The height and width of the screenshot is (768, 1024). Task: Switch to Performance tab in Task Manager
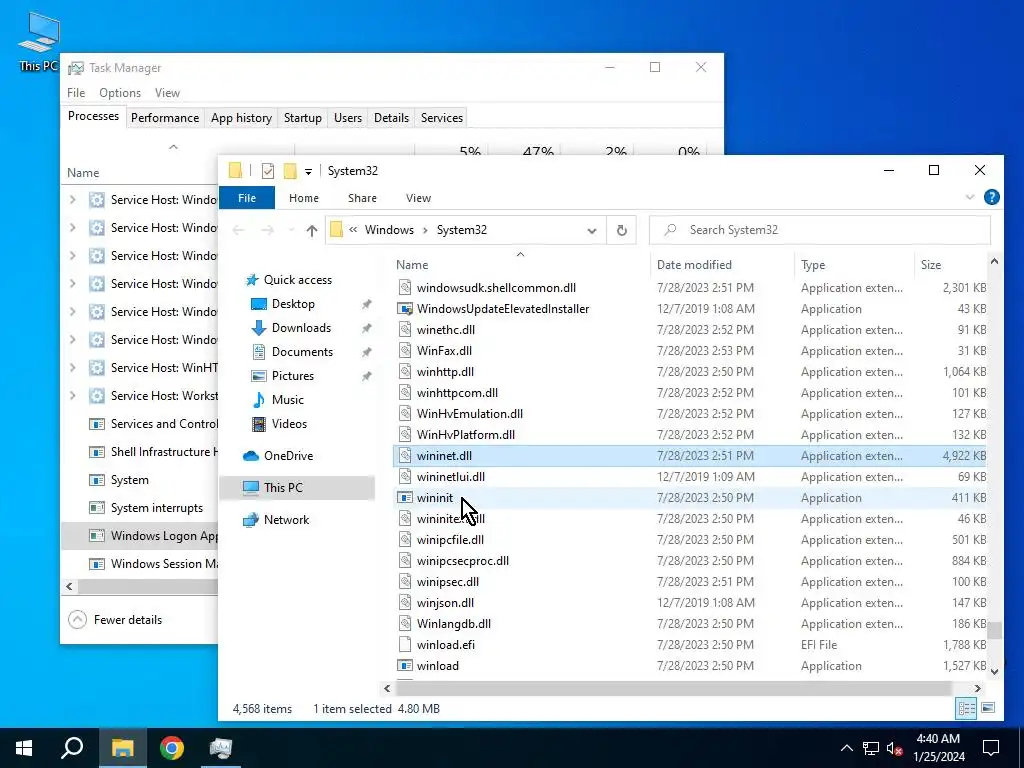pos(165,118)
